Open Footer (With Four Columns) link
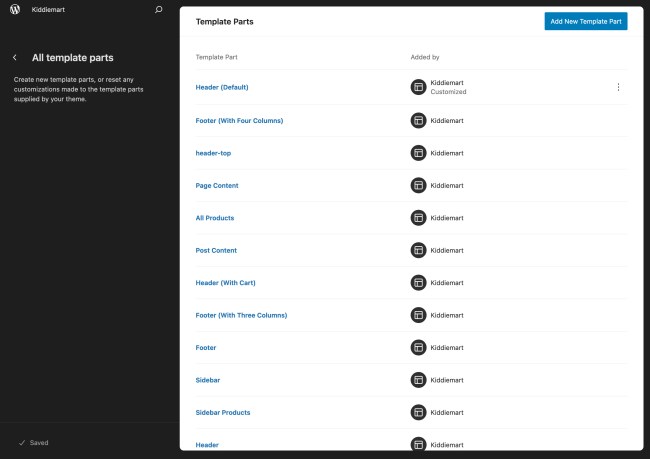650x459 pixels. tap(239, 121)
